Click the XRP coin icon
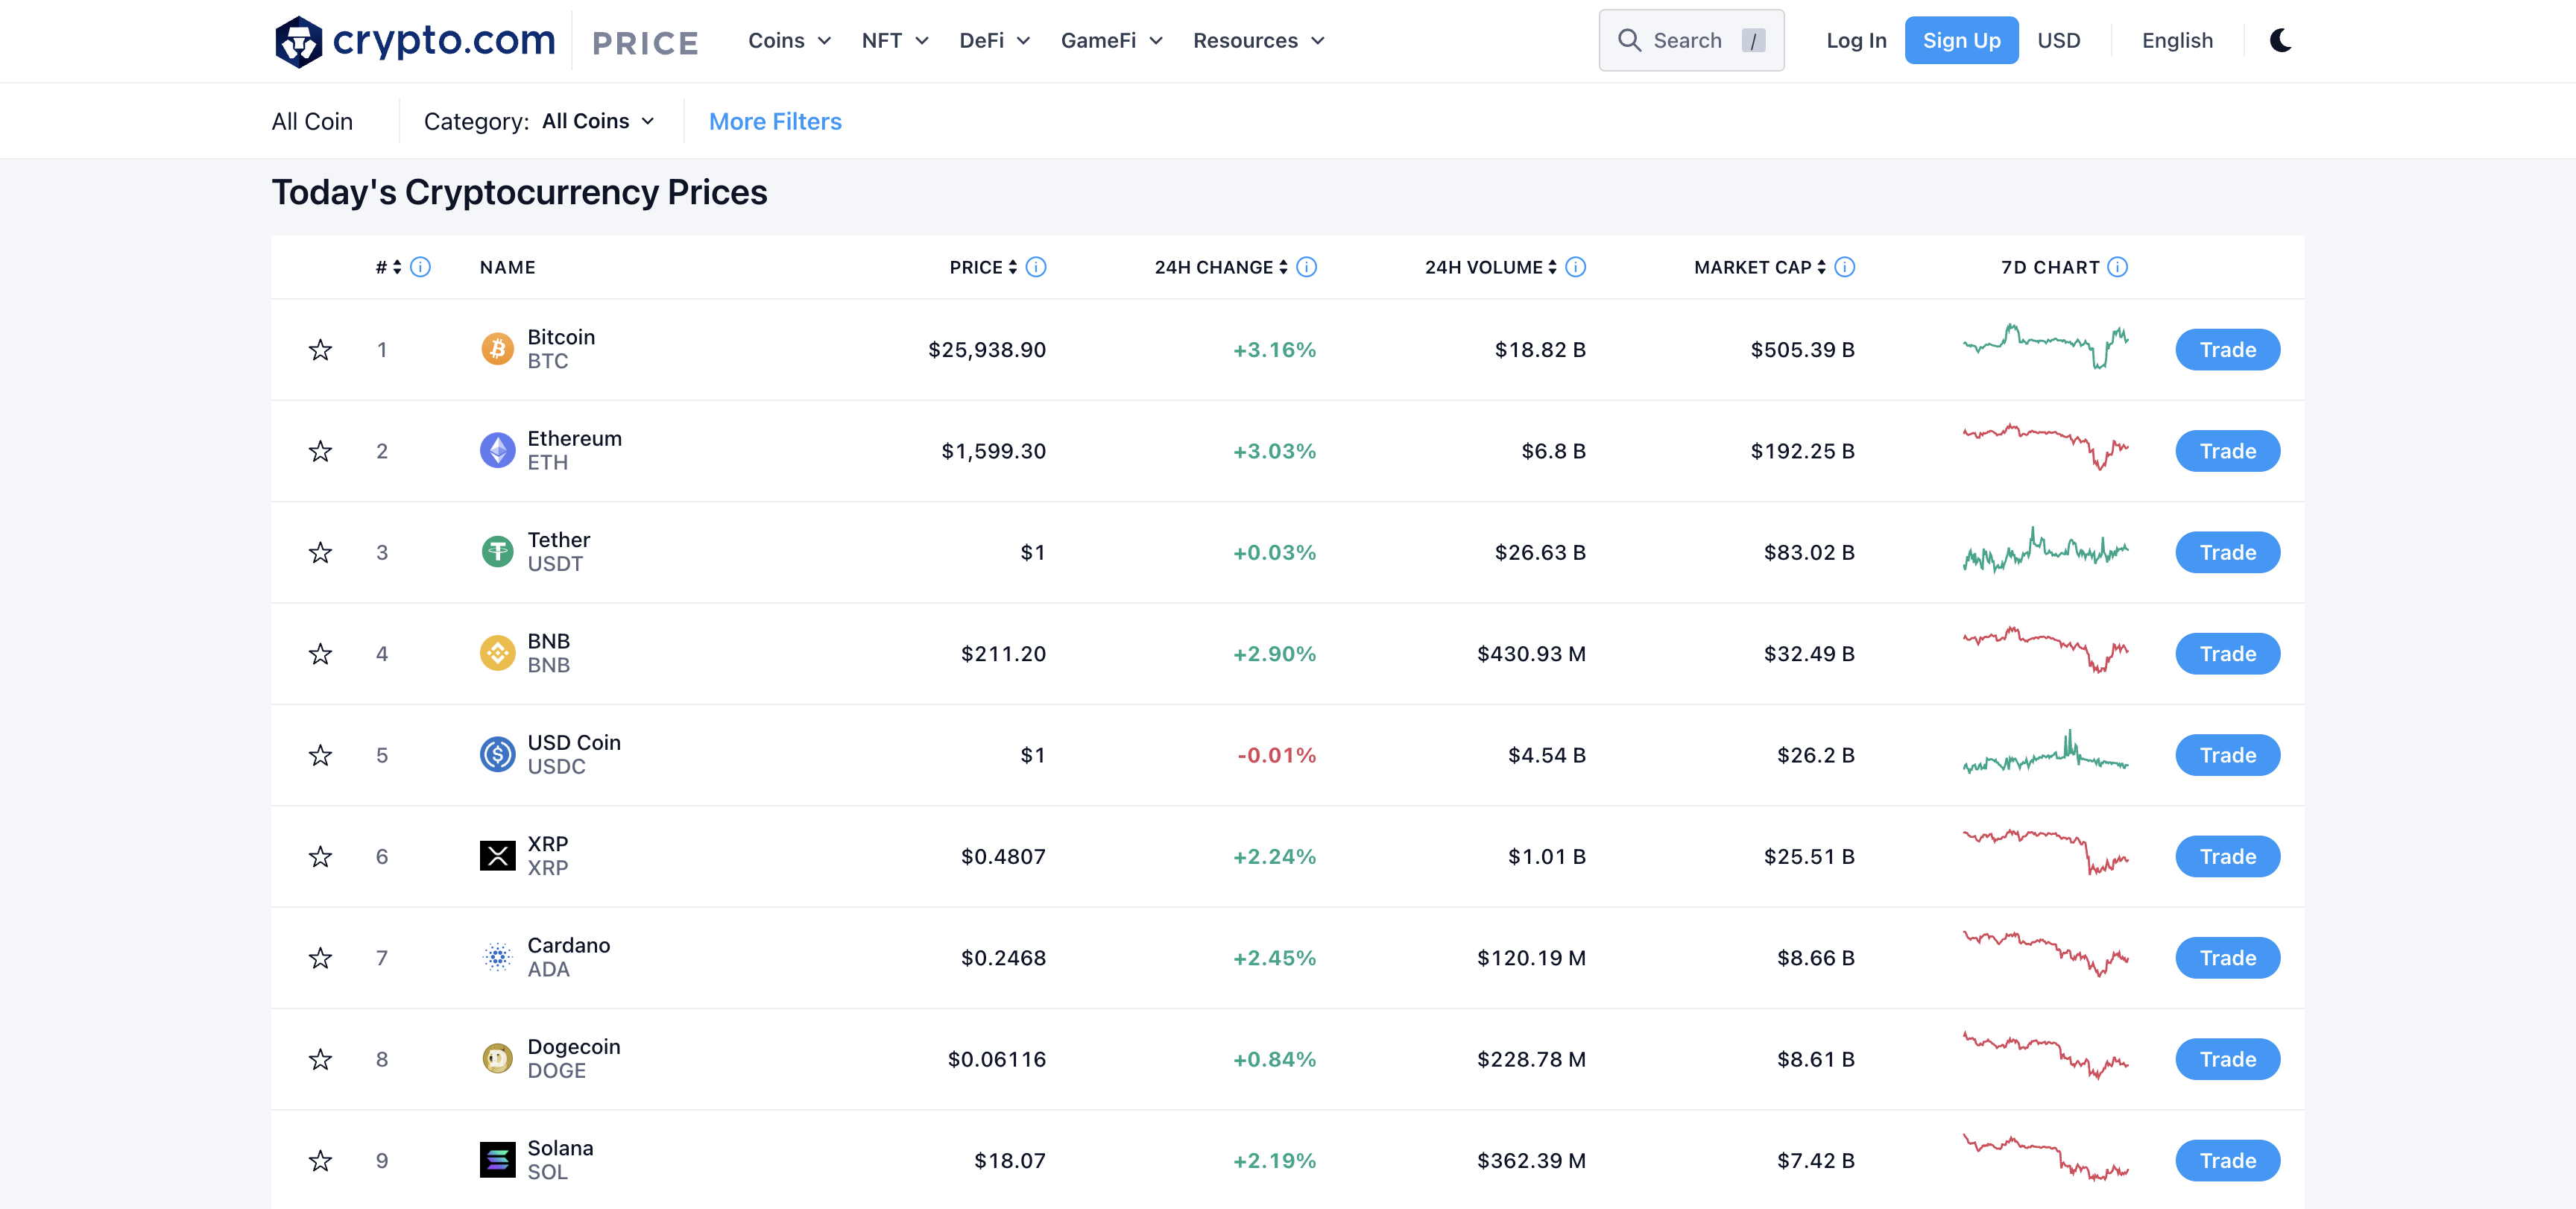The width and height of the screenshot is (2576, 1209). [x=497, y=856]
